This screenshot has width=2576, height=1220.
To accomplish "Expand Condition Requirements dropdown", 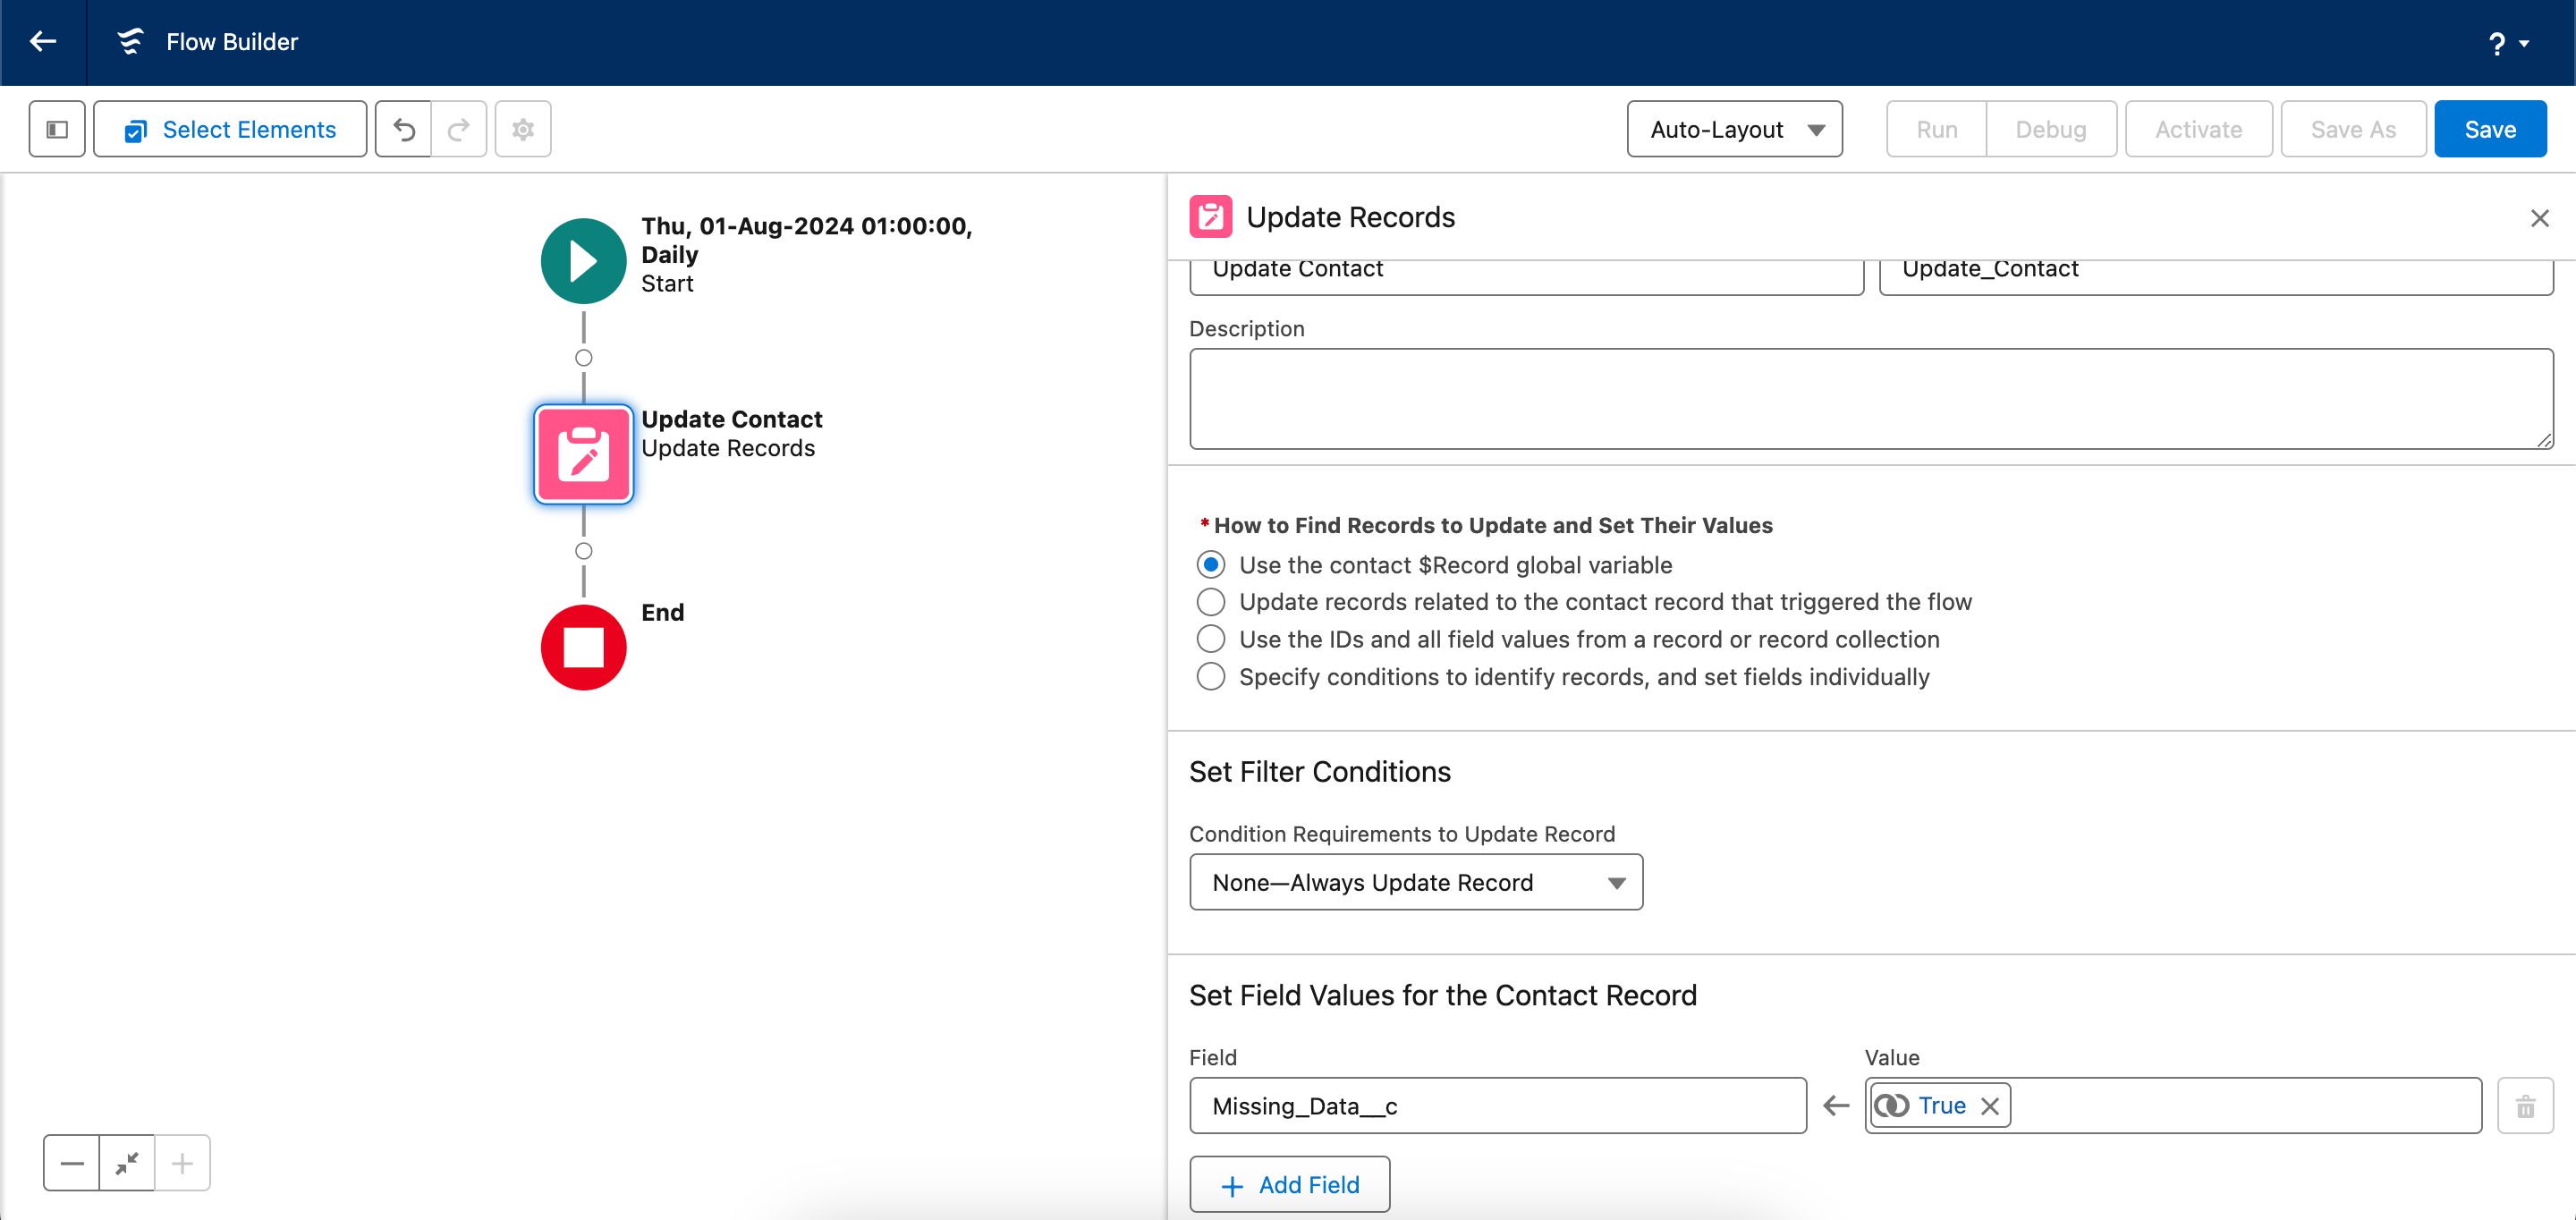I will click(1415, 883).
